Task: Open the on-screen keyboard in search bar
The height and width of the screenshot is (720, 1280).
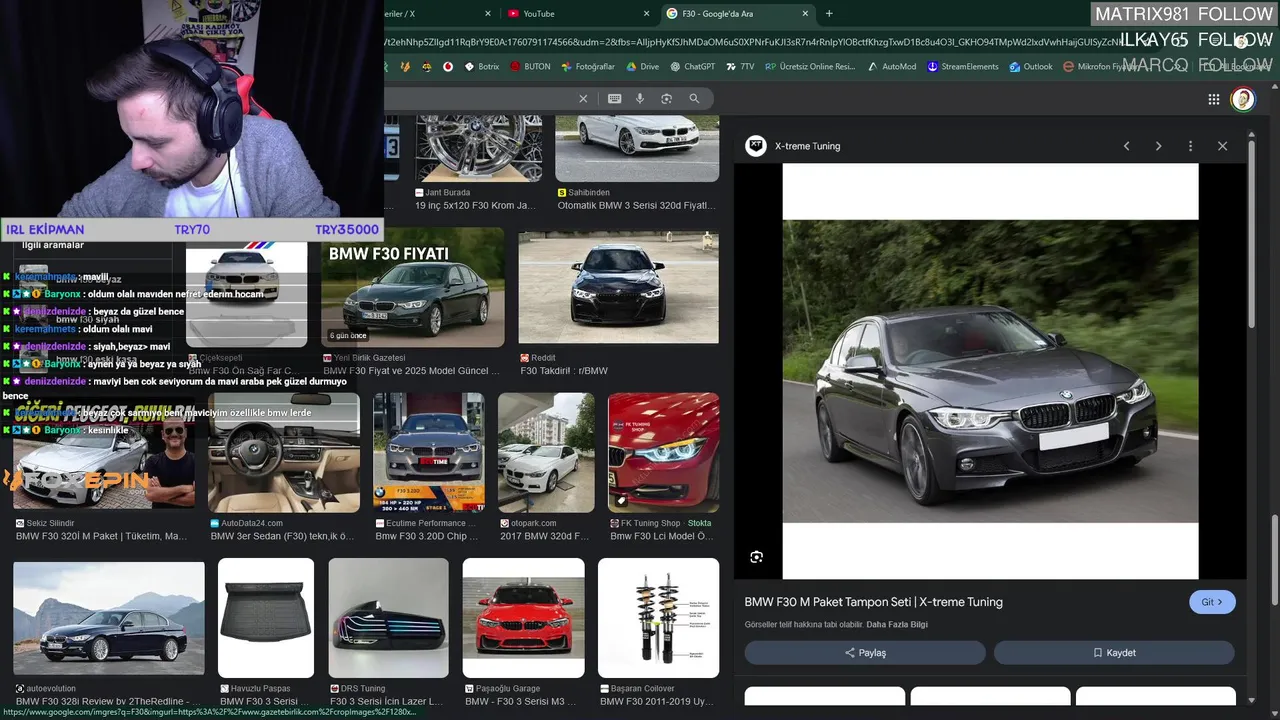Action: click(614, 98)
